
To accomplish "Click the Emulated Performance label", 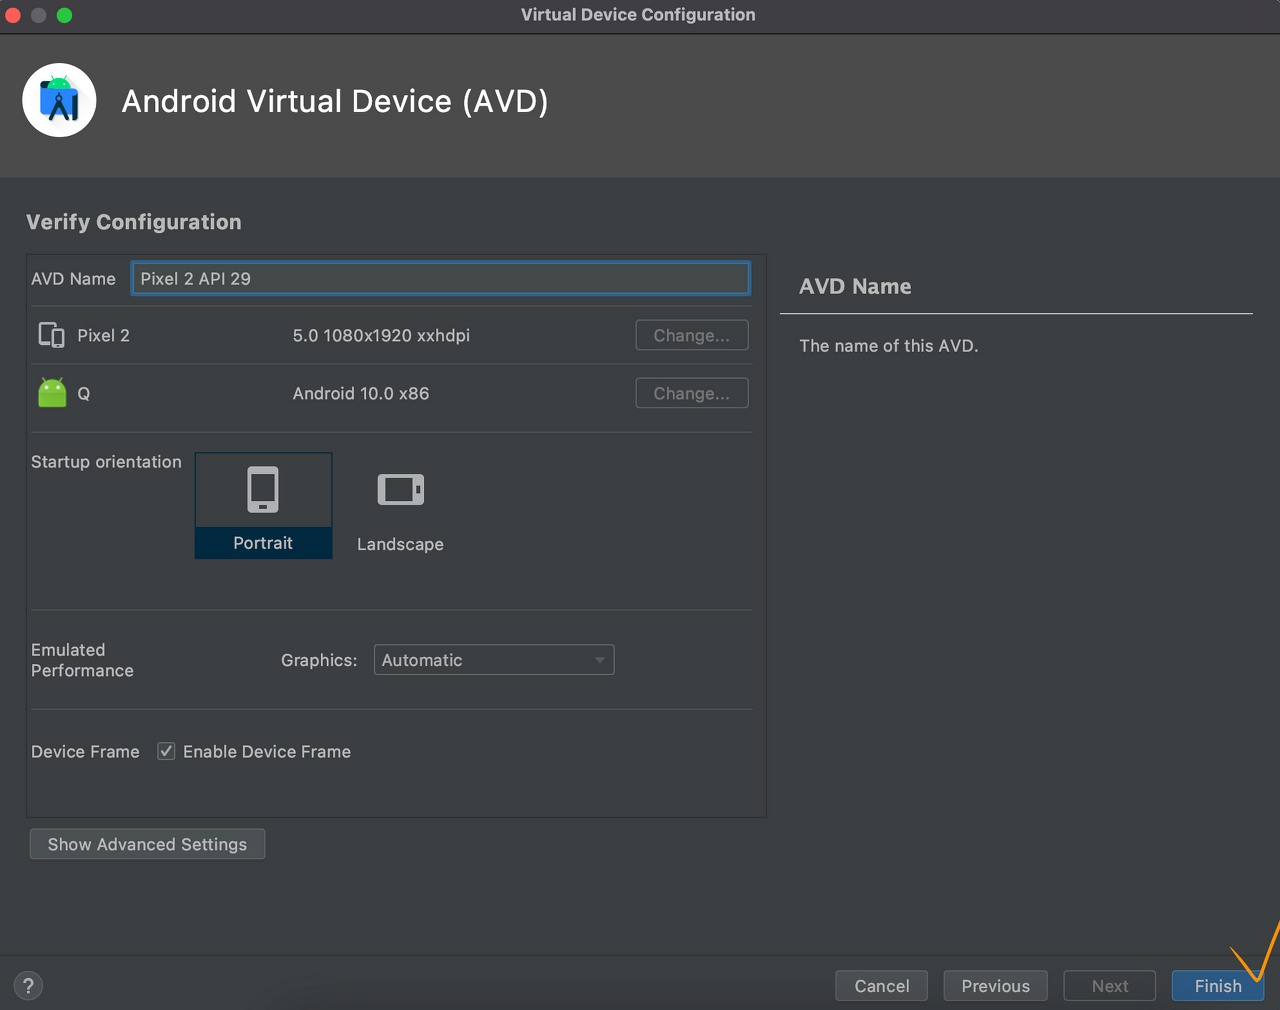I will 82,660.
